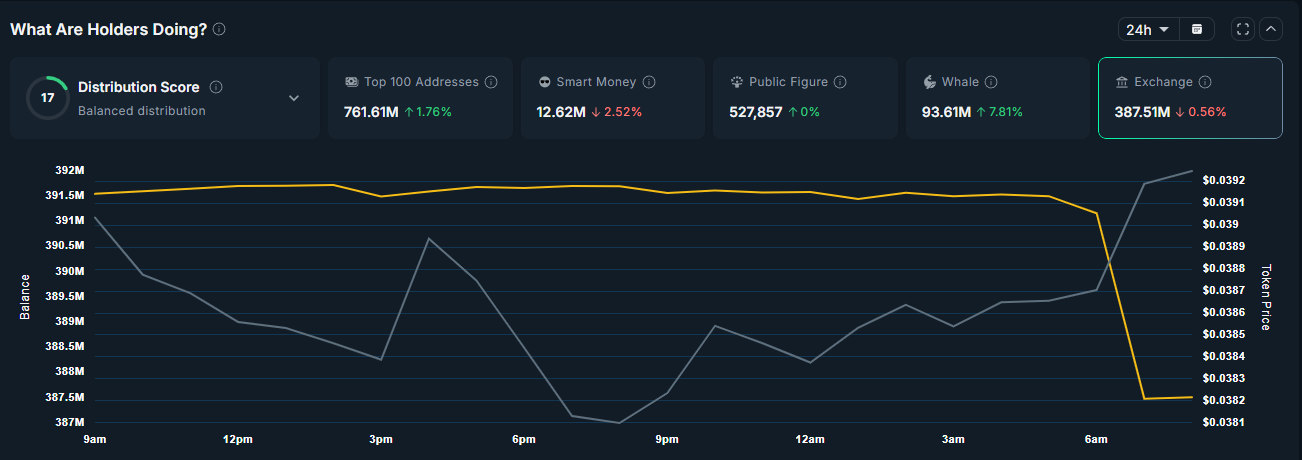1302x460 pixels.
Task: Click the Distribution Score circular gauge
Action: click(47, 97)
